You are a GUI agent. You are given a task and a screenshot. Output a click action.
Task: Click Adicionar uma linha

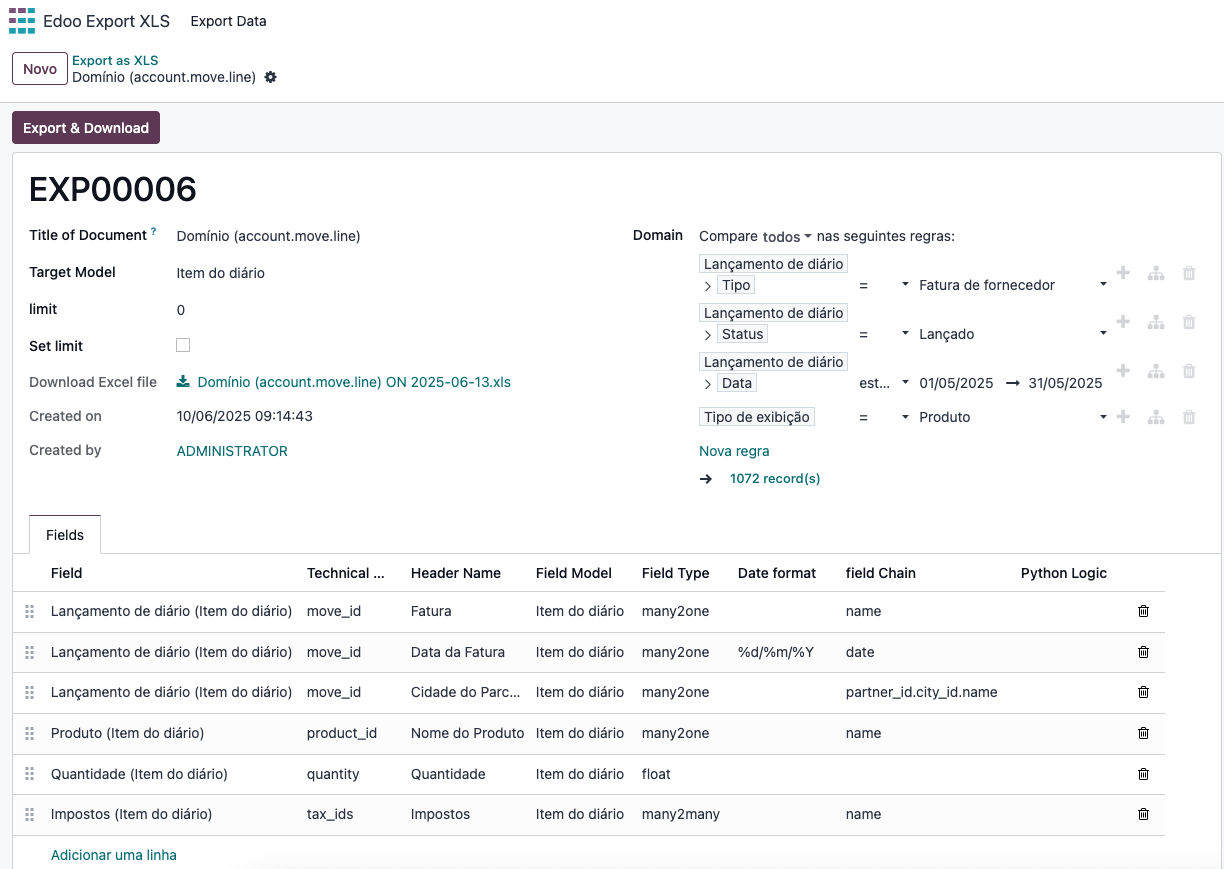point(114,855)
